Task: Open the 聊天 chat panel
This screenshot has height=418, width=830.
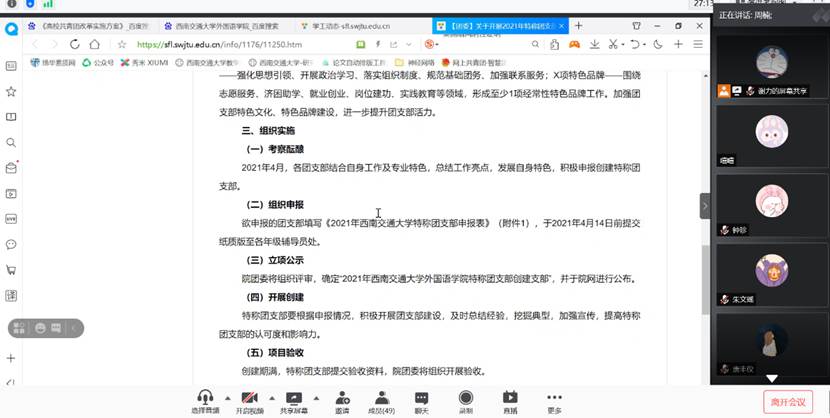Action: (421, 402)
